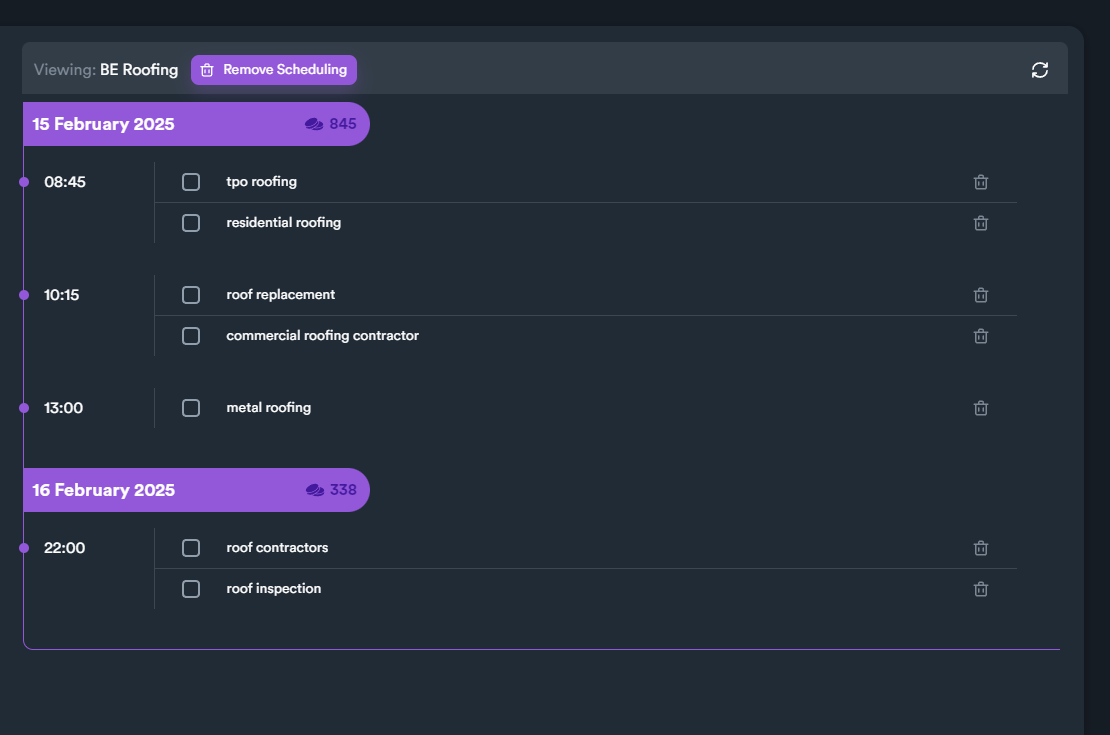This screenshot has width=1110, height=735.
Task: Mark the metal roofing checkbox
Action: [191, 408]
